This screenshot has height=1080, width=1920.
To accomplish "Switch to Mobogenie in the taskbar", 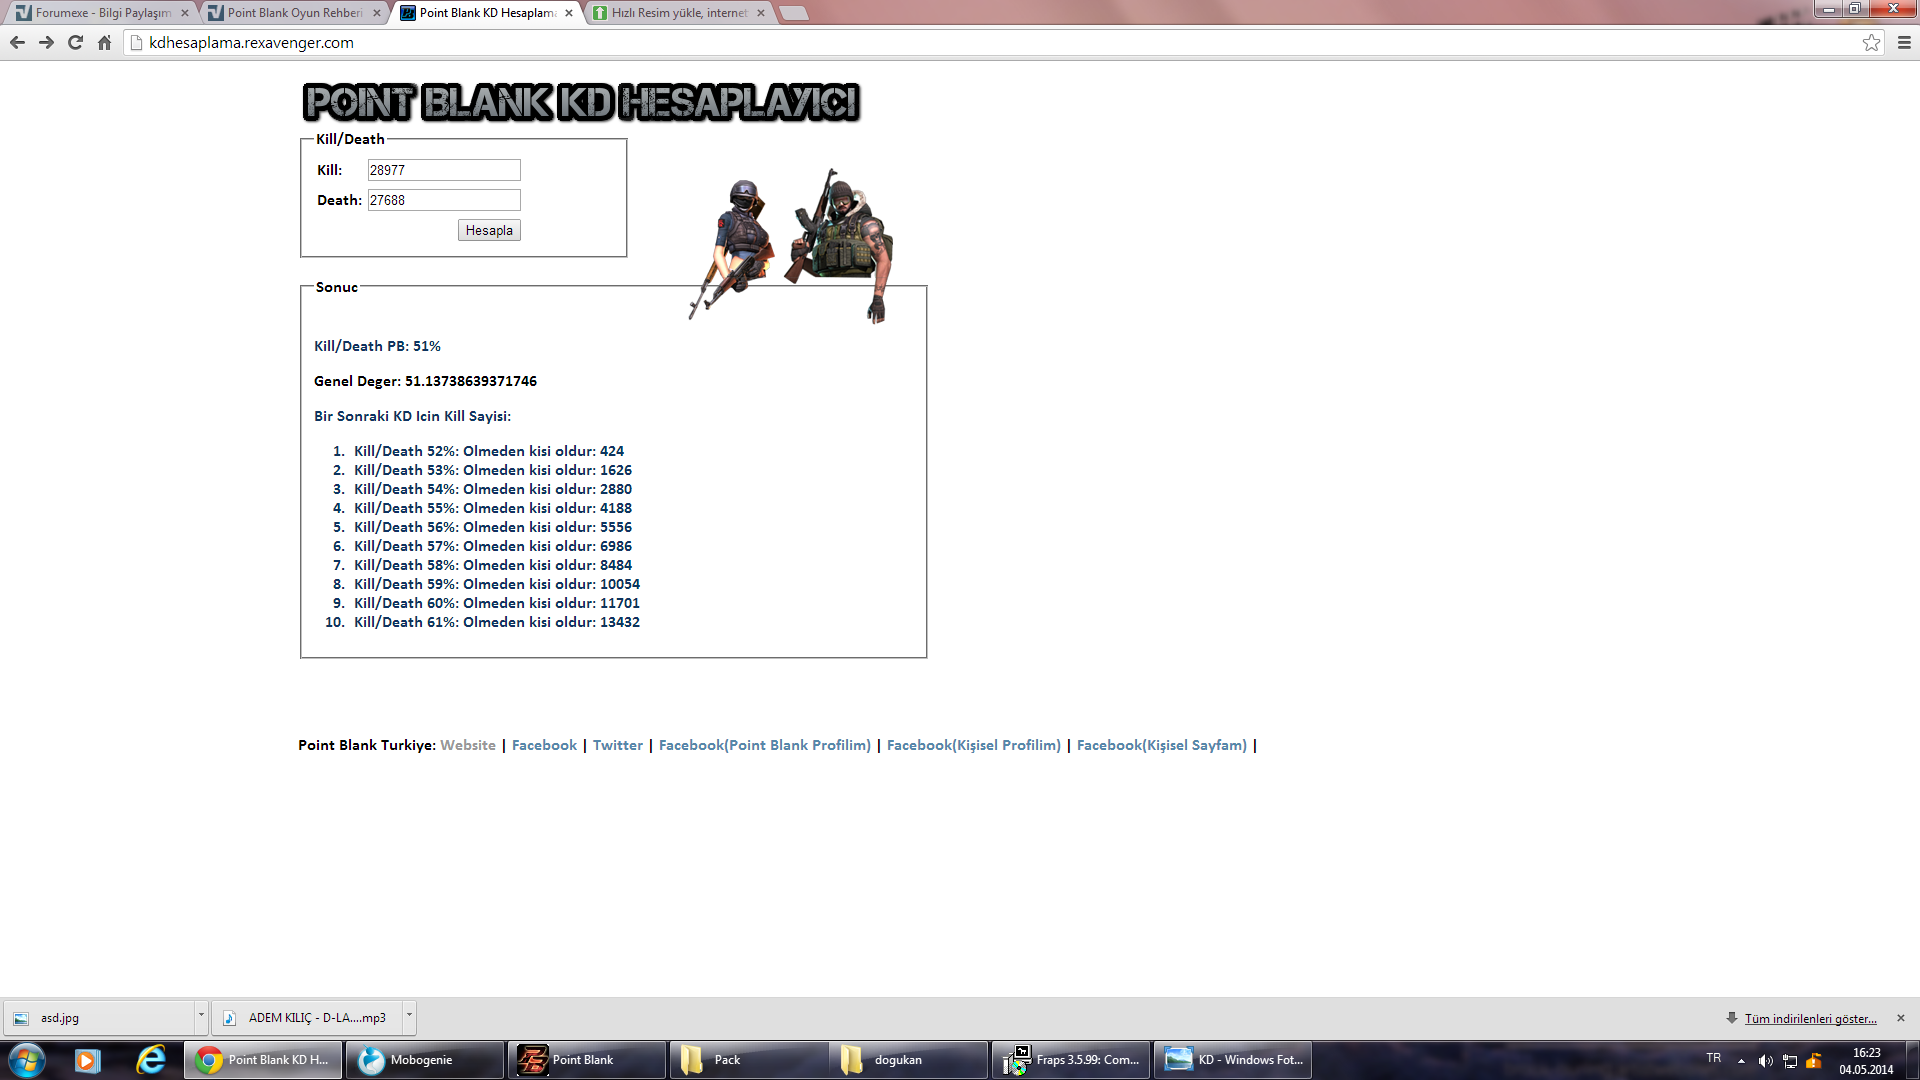I will (x=425, y=1060).
